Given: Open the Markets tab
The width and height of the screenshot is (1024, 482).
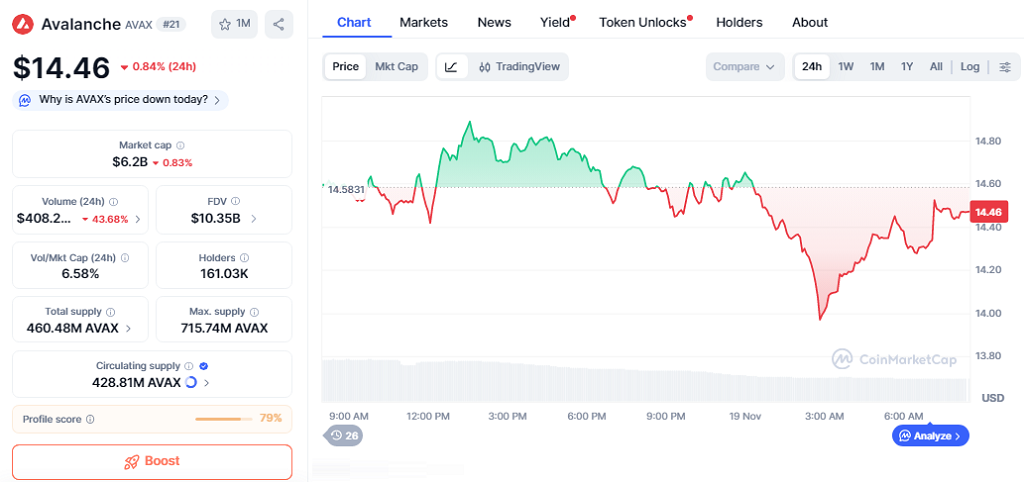Looking at the screenshot, I should 424,22.
